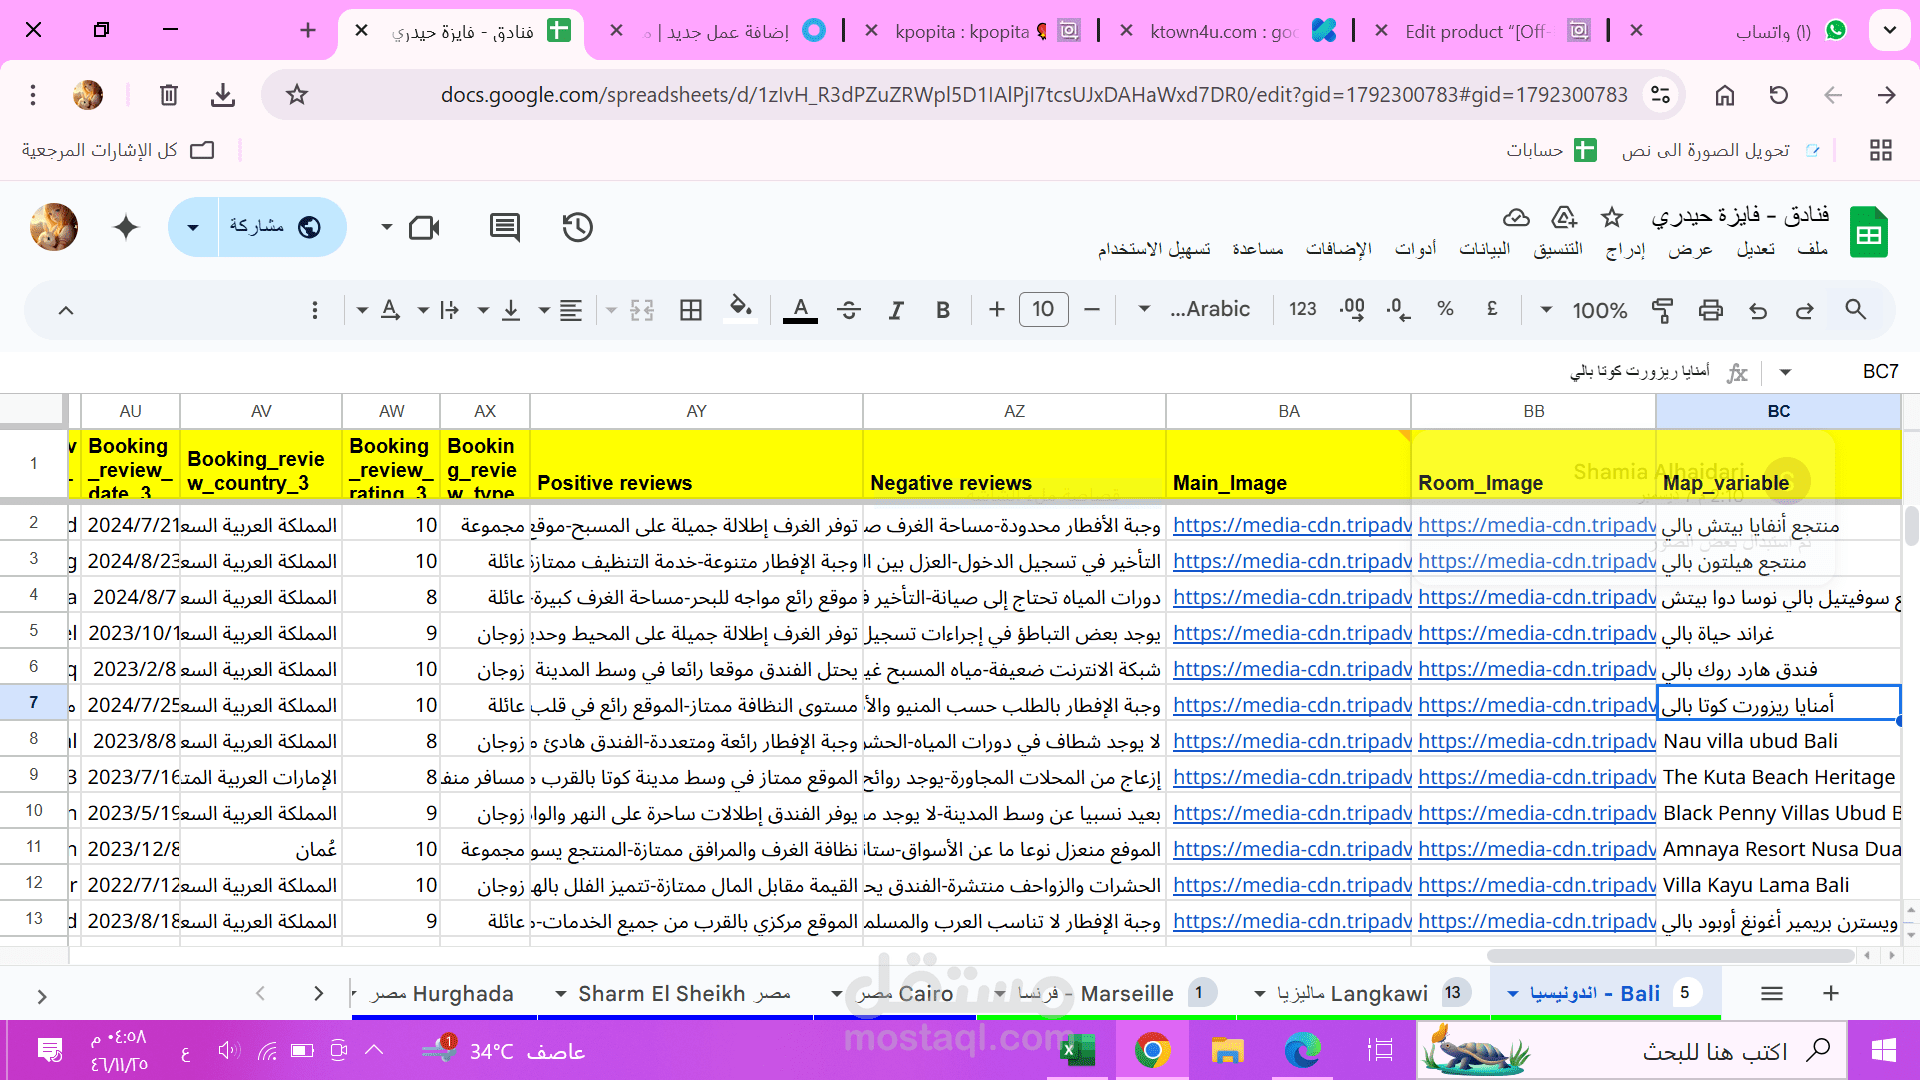The image size is (1920, 1080).
Task: Open fill color picker
Action: (x=741, y=308)
